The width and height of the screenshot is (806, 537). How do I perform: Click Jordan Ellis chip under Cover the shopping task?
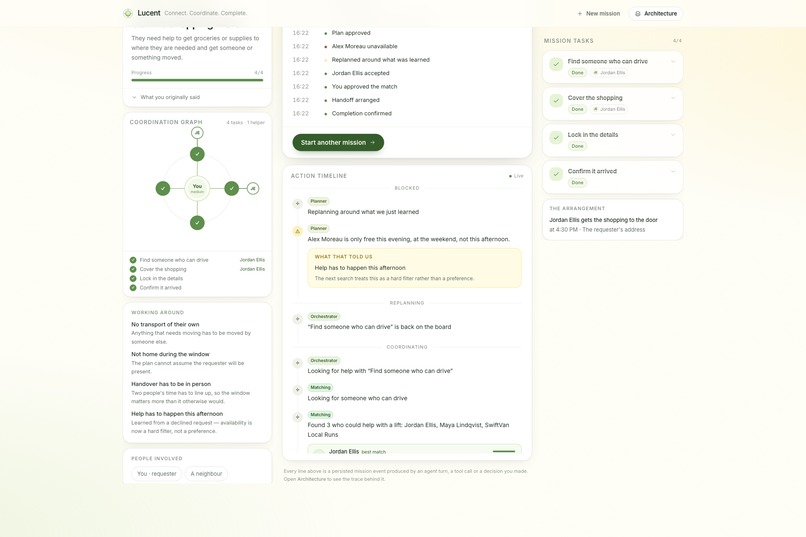(x=609, y=109)
